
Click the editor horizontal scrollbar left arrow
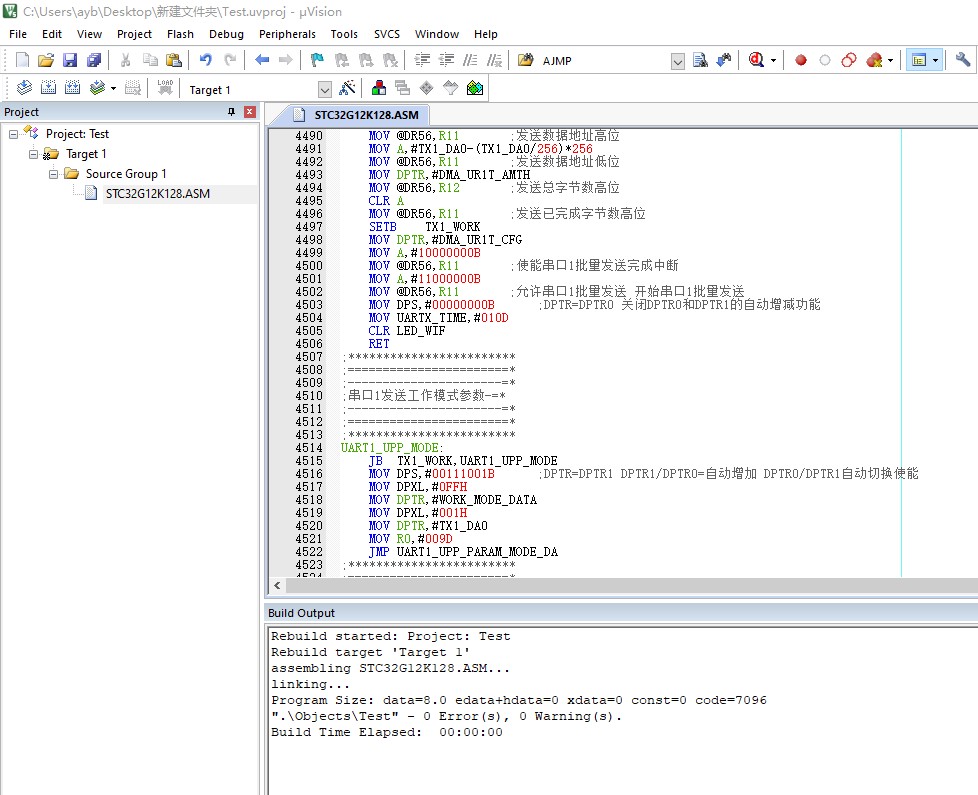278,585
